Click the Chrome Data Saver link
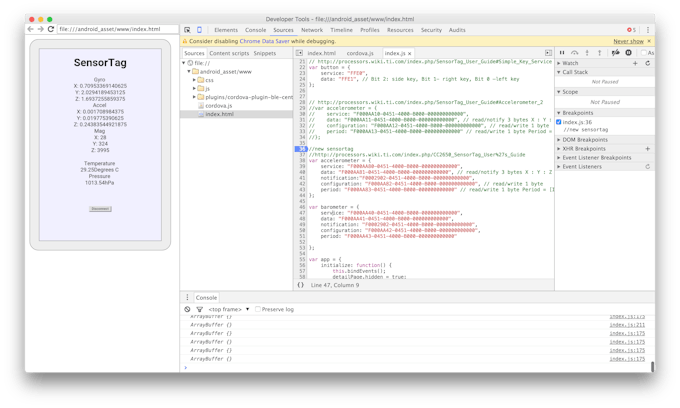The height and width of the screenshot is (408, 680). pos(264,41)
